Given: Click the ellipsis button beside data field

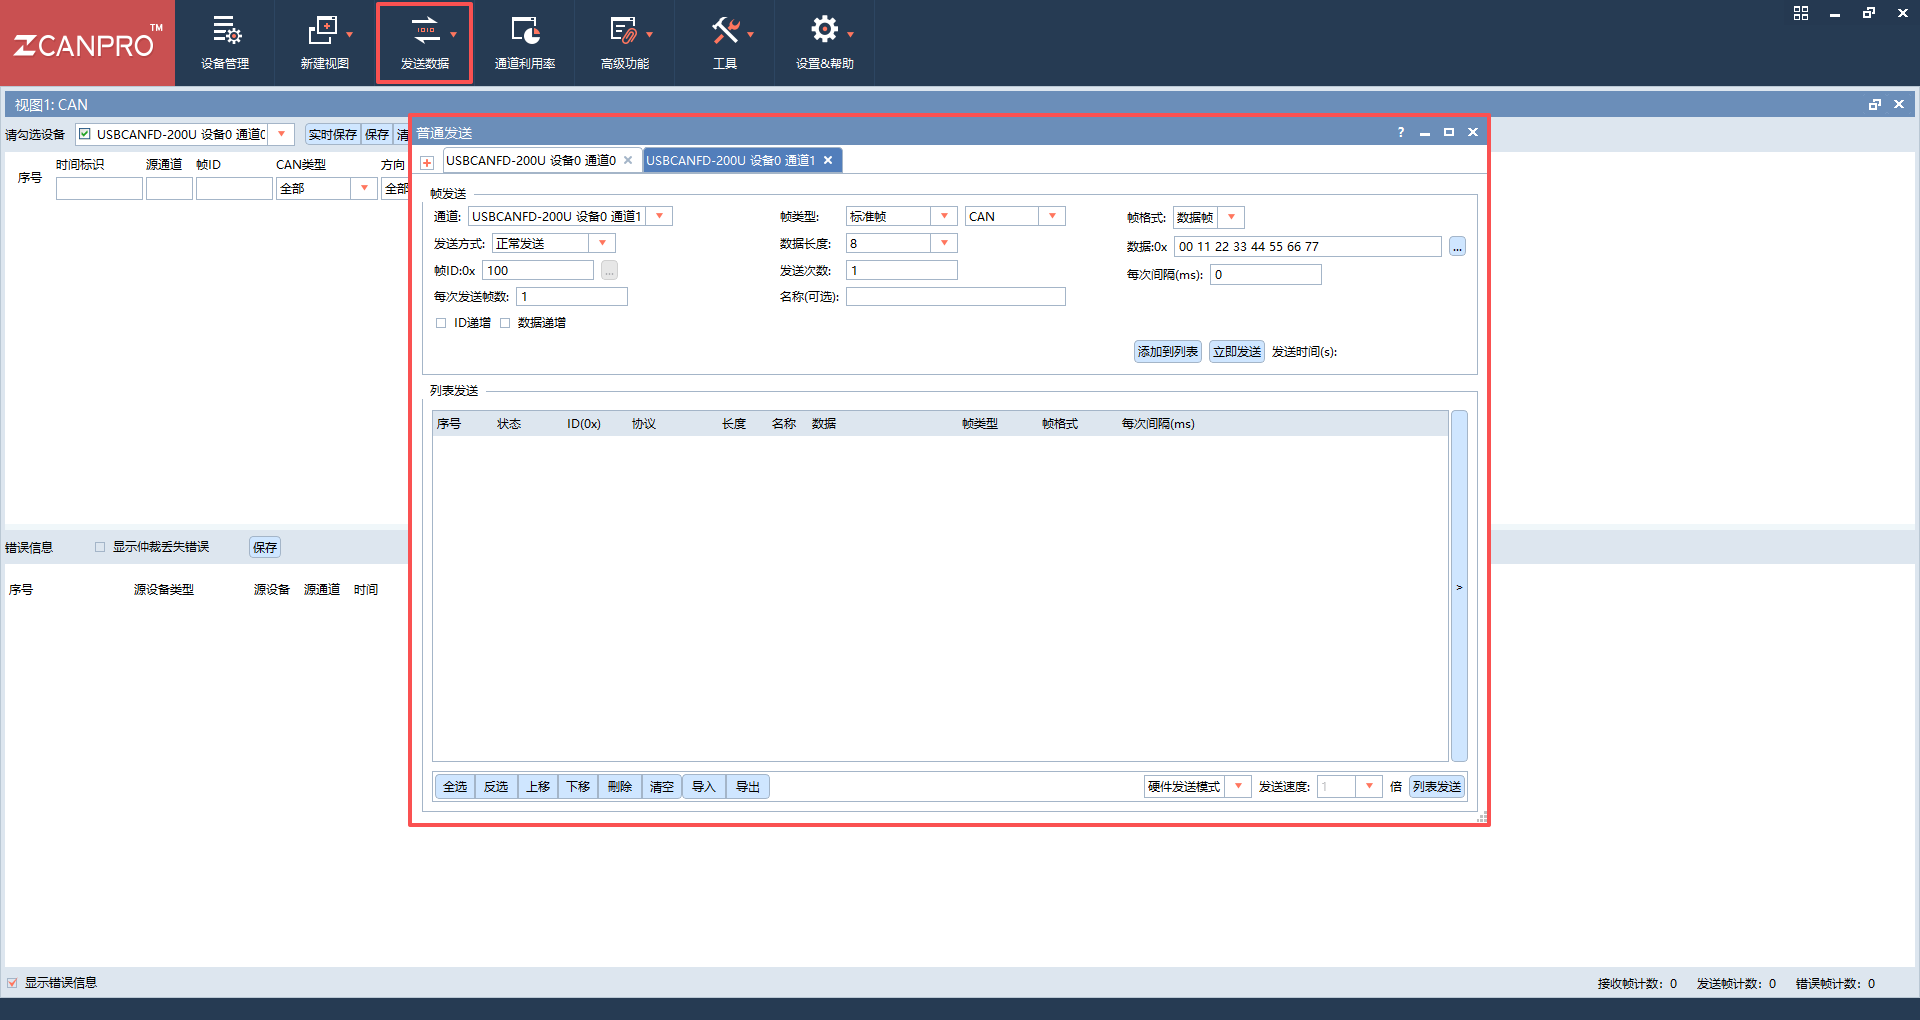Looking at the screenshot, I should [x=1457, y=247].
